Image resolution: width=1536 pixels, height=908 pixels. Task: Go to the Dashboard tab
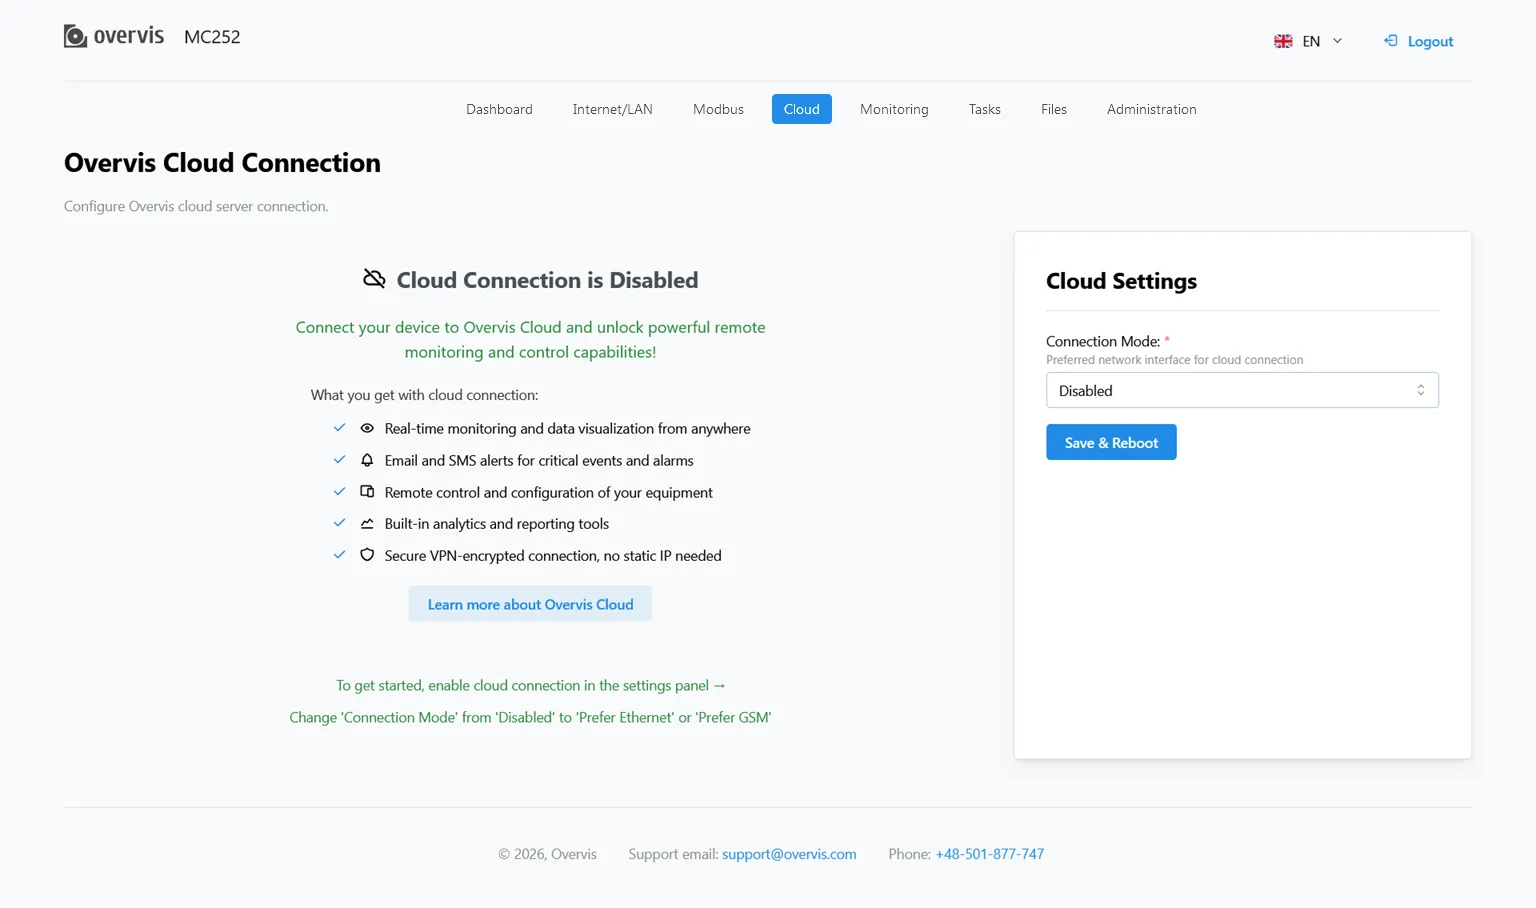[499, 109]
